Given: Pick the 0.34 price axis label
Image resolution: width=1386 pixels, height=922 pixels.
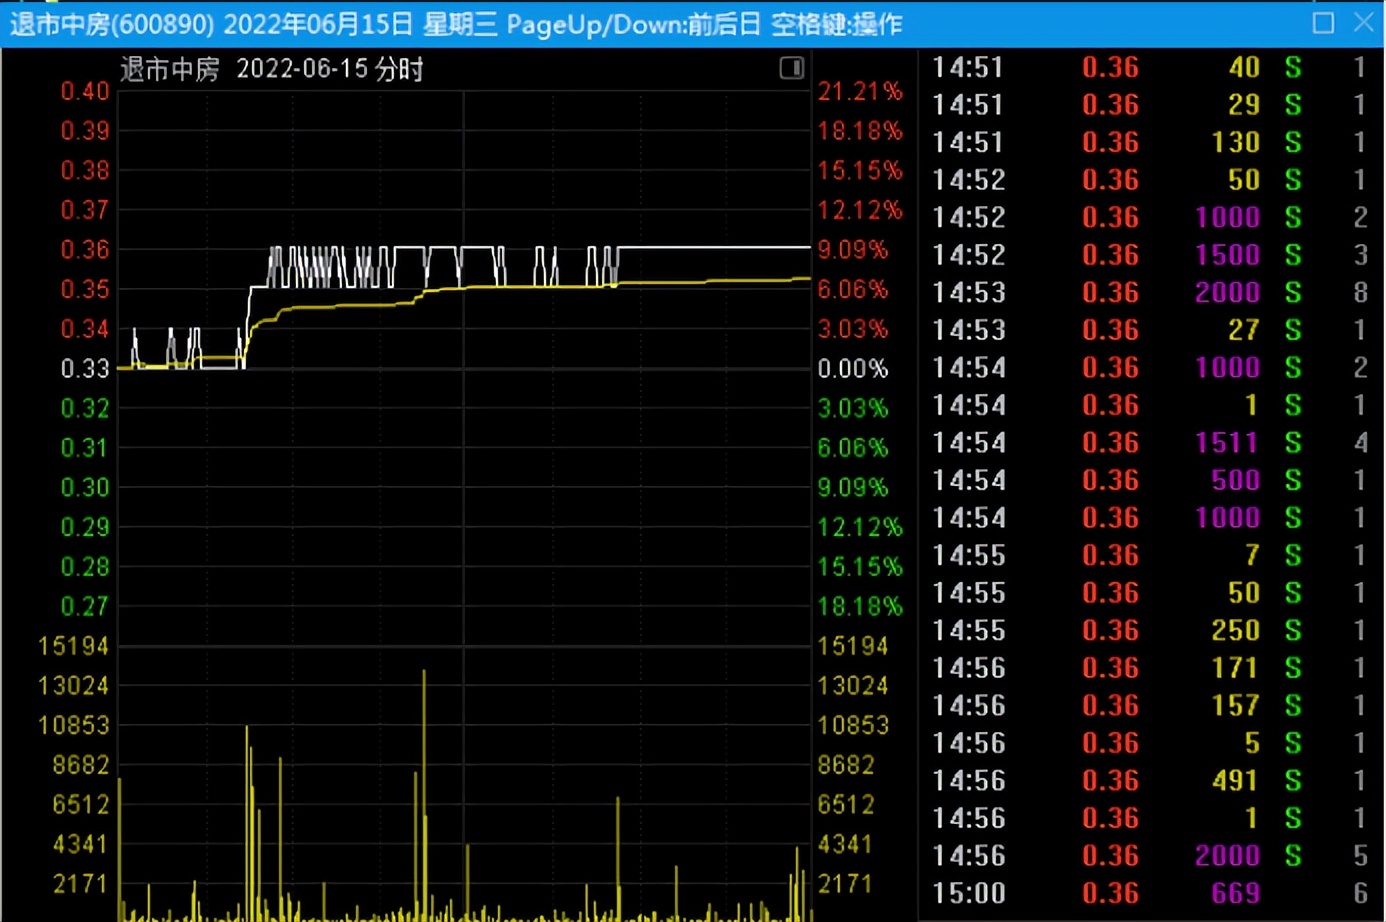Looking at the screenshot, I should [85, 329].
